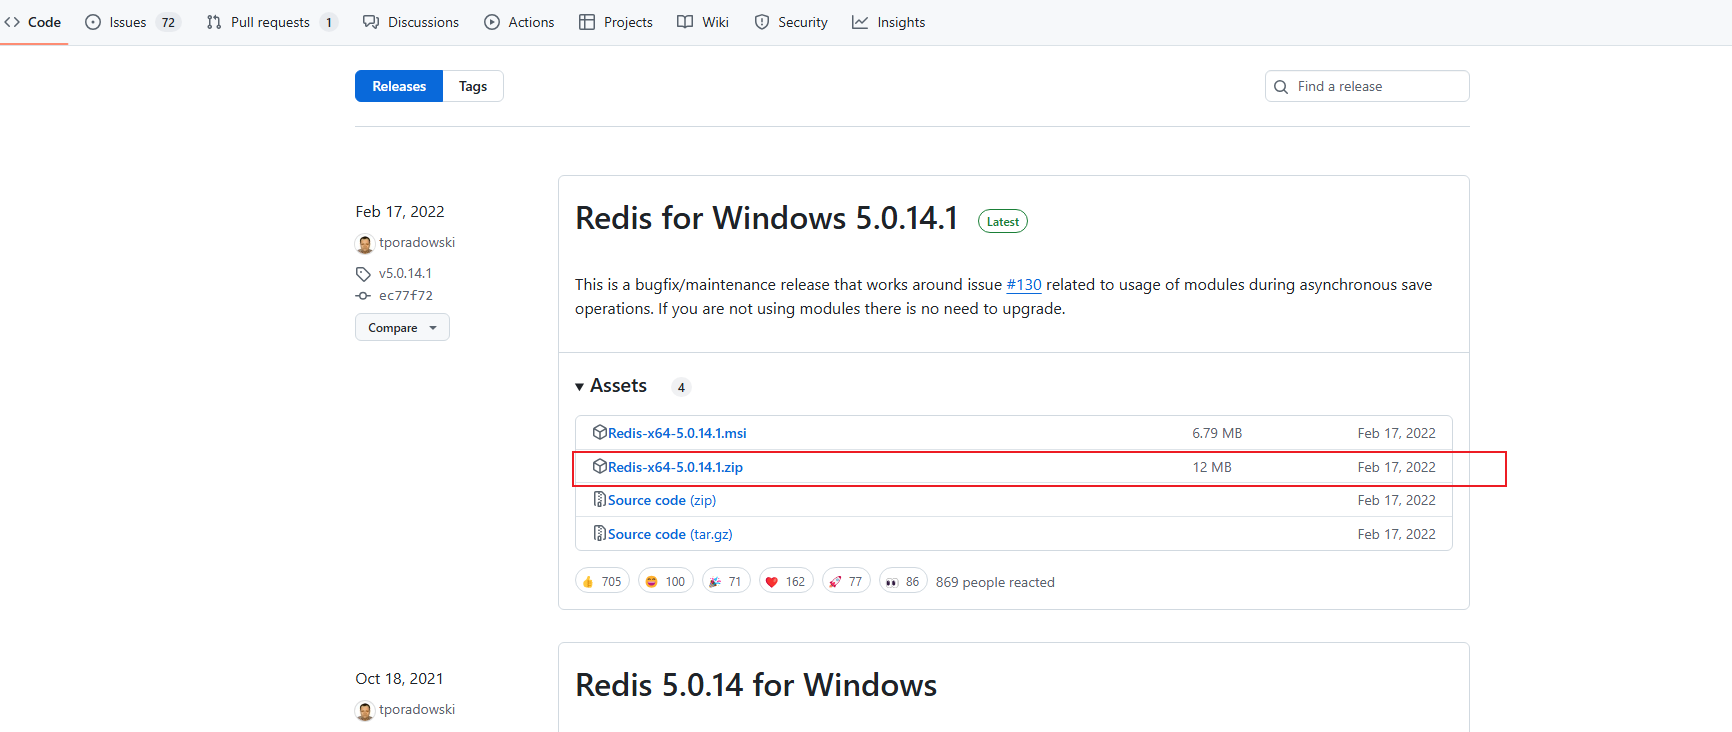Open the Projects tab
This screenshot has width=1732, height=732.
616,22
